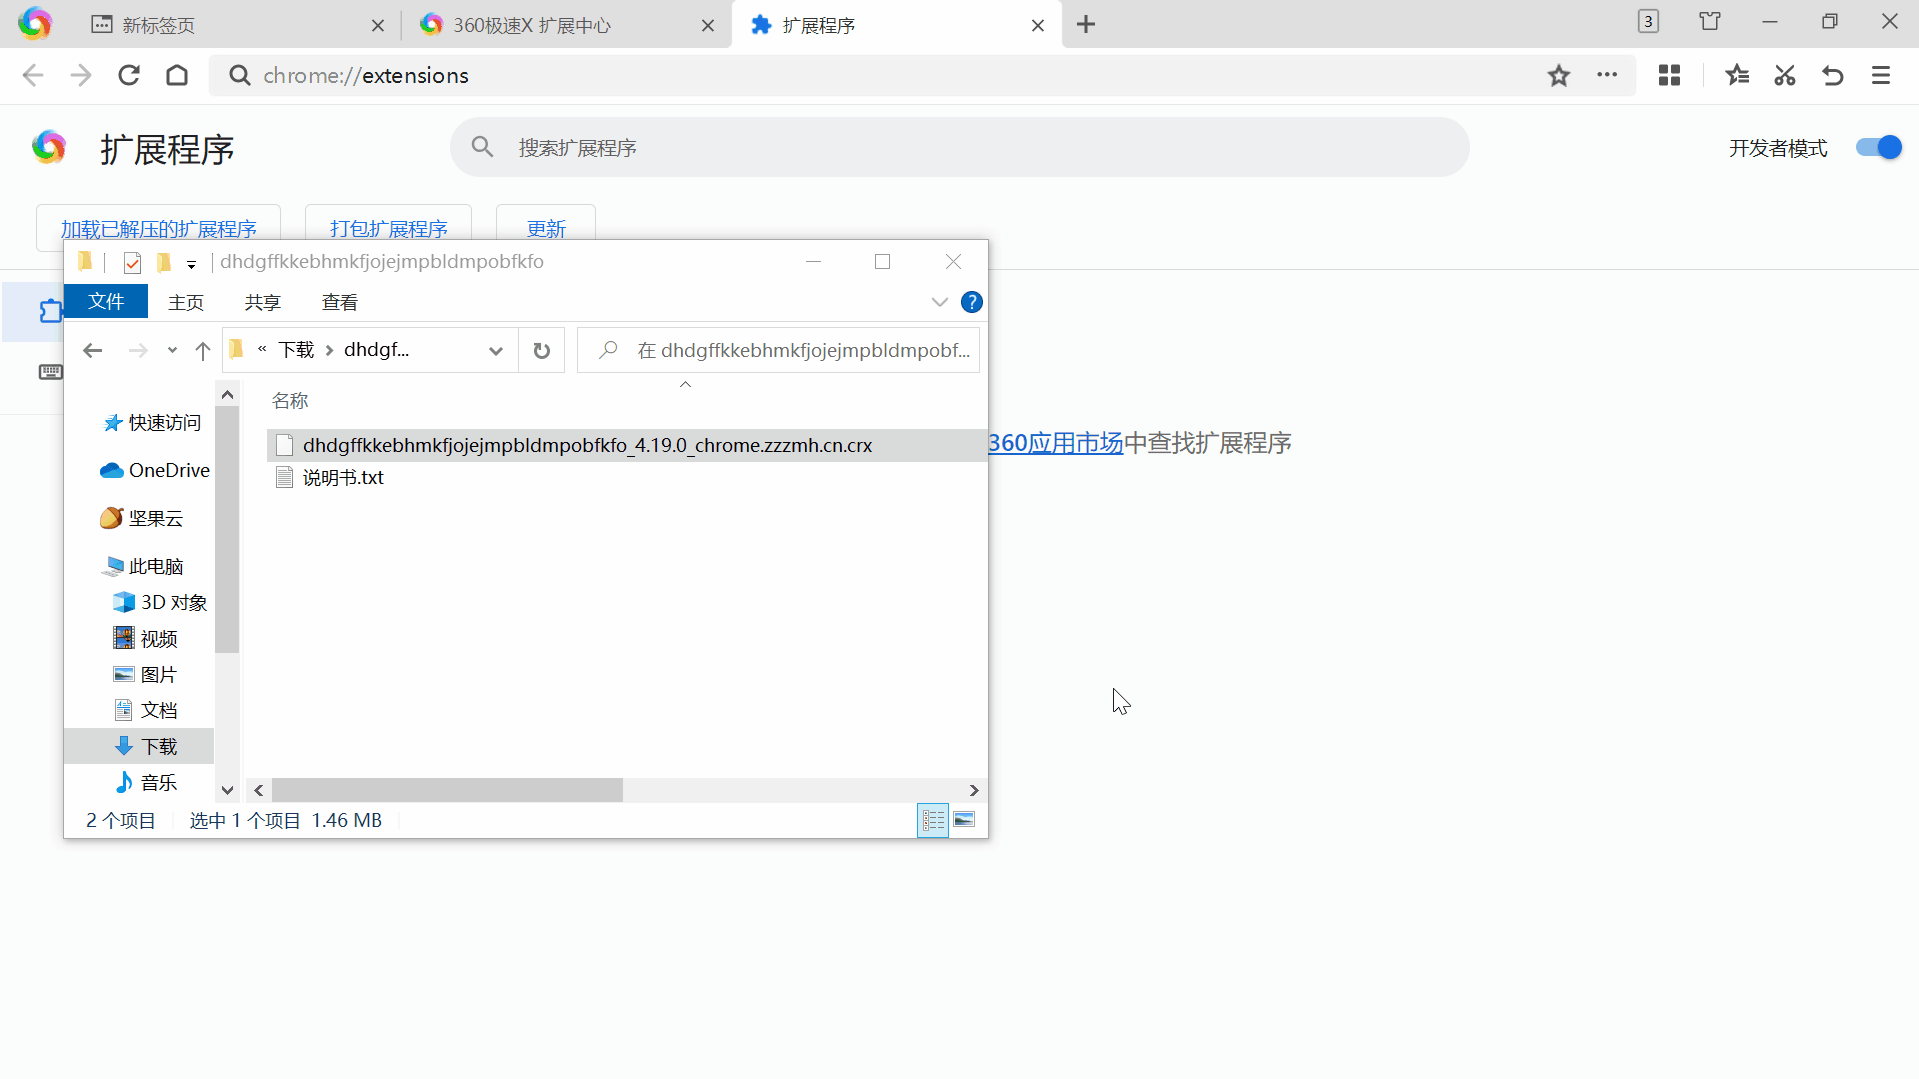Click the keyboard shortcuts sidebar icon
The image size is (1919, 1079).
pos(51,372)
